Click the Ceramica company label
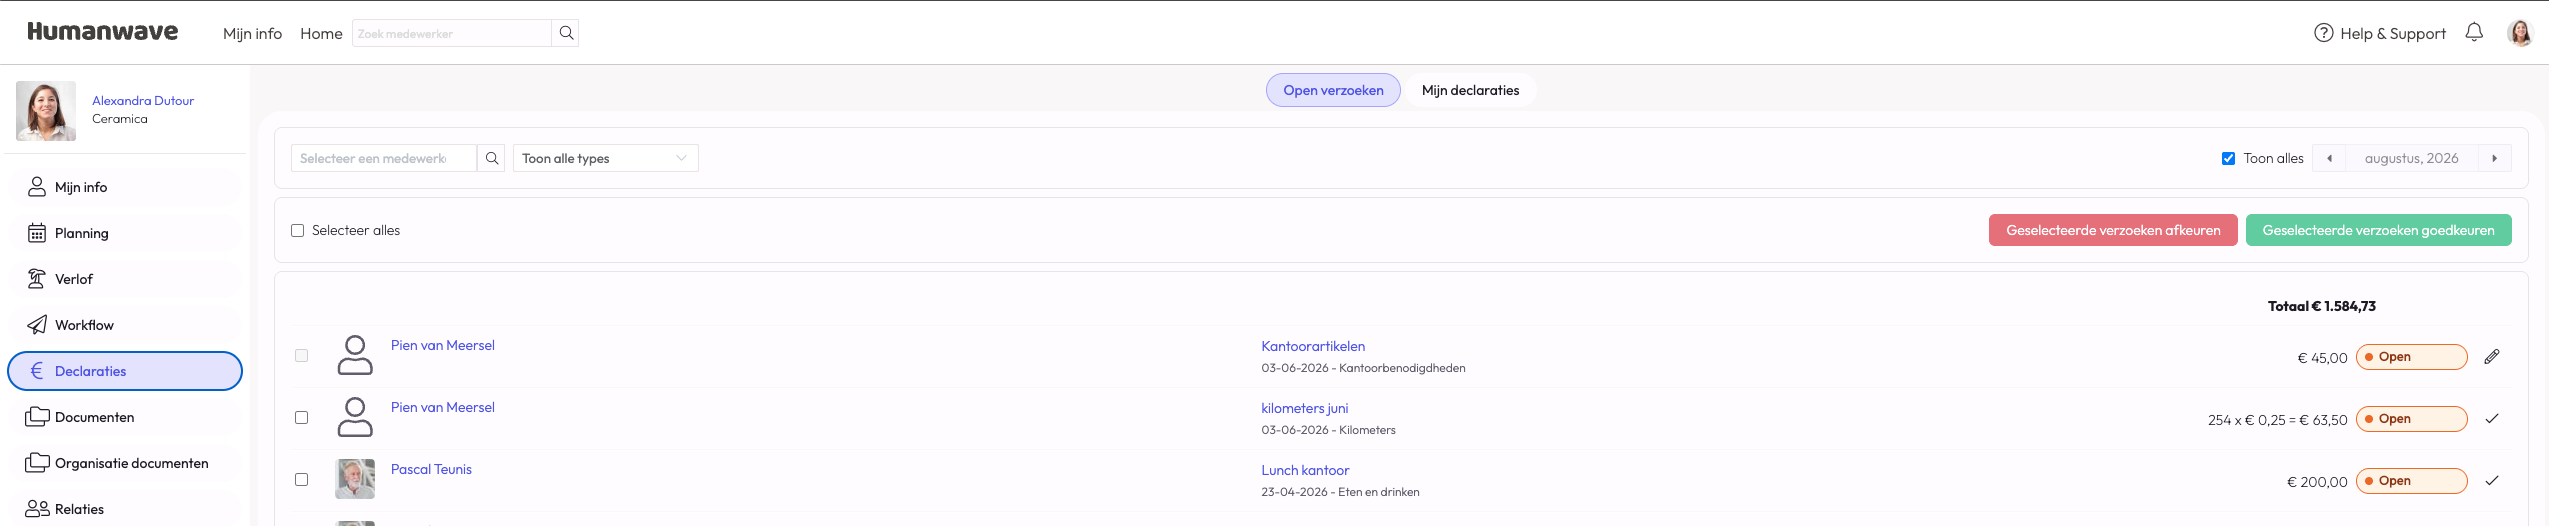Image resolution: width=2549 pixels, height=526 pixels. click(x=120, y=118)
